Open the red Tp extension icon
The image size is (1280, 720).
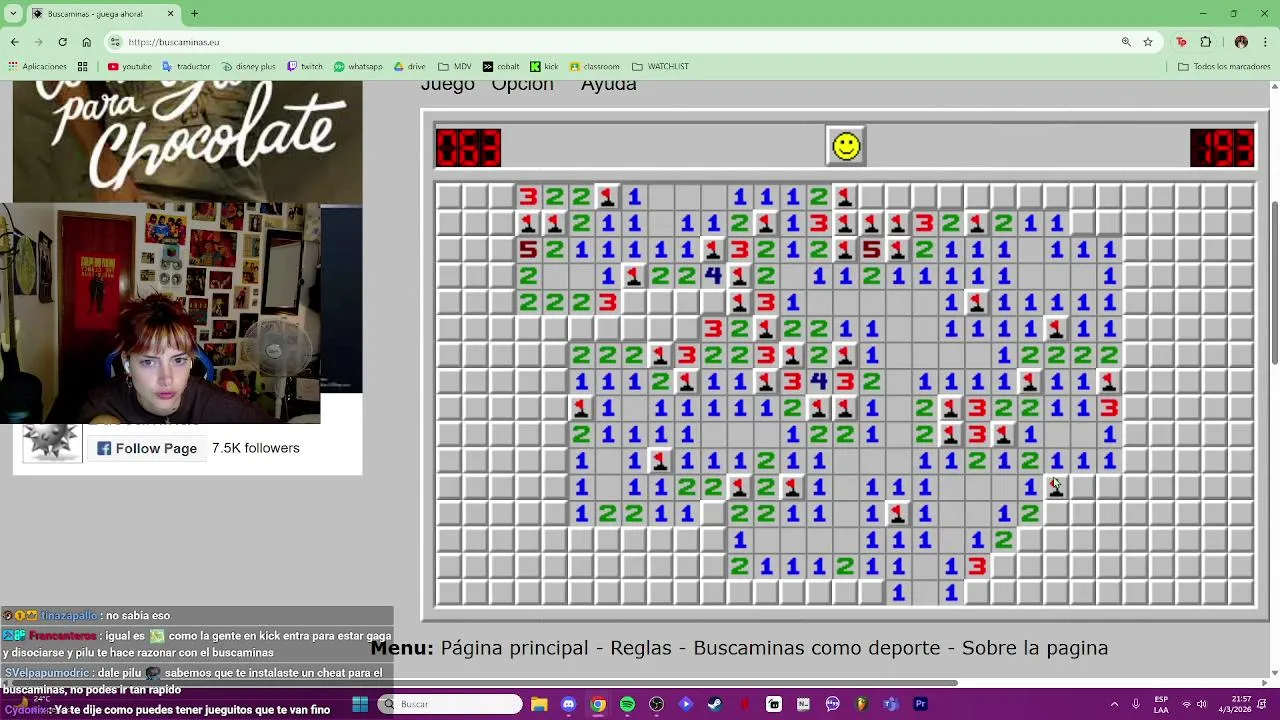click(1181, 42)
